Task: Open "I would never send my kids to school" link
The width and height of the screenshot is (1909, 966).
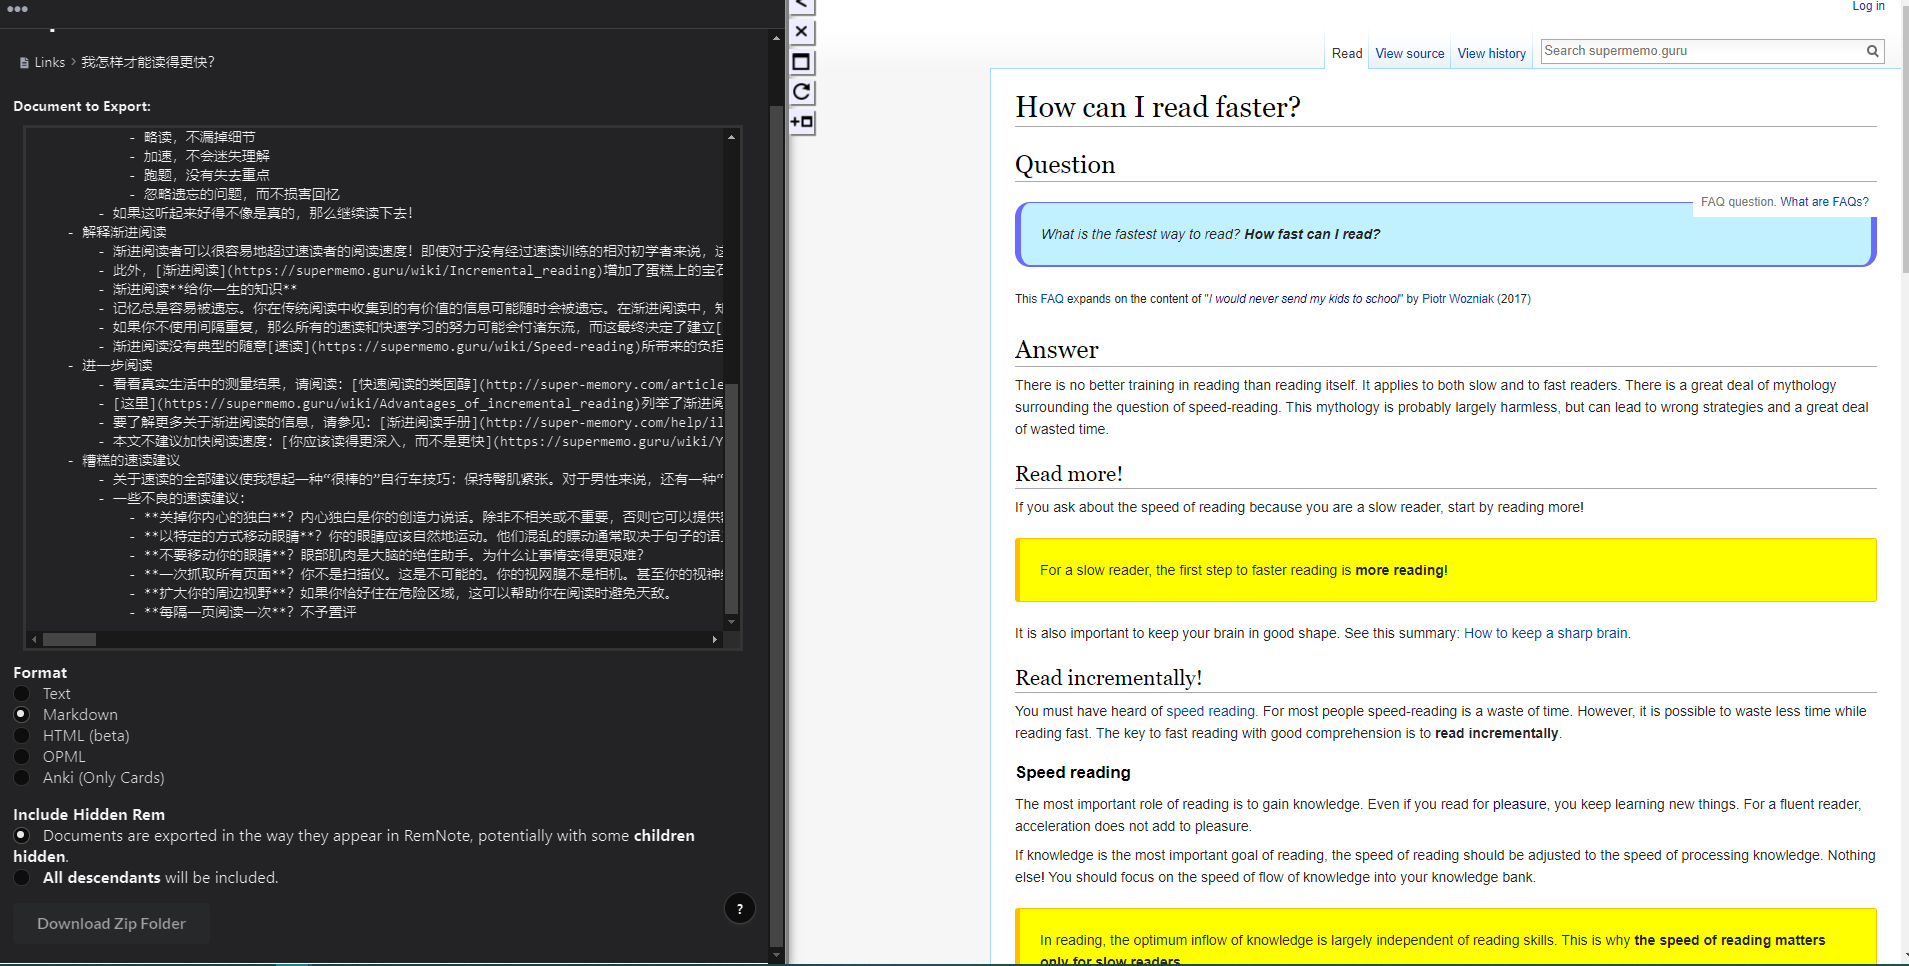Action: [x=1305, y=299]
